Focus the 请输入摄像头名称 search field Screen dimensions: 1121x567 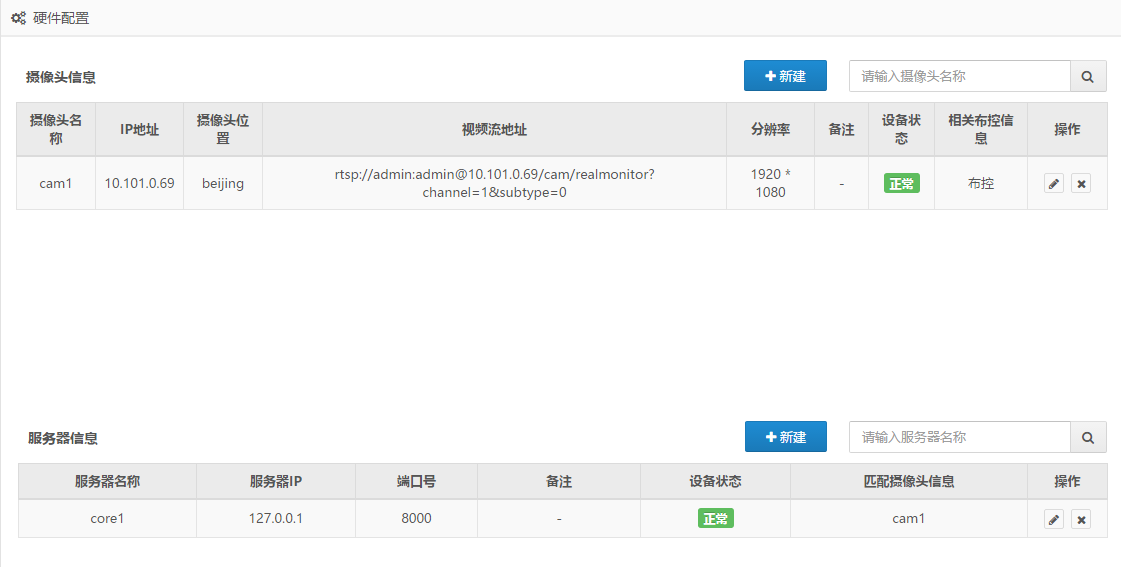click(959, 76)
